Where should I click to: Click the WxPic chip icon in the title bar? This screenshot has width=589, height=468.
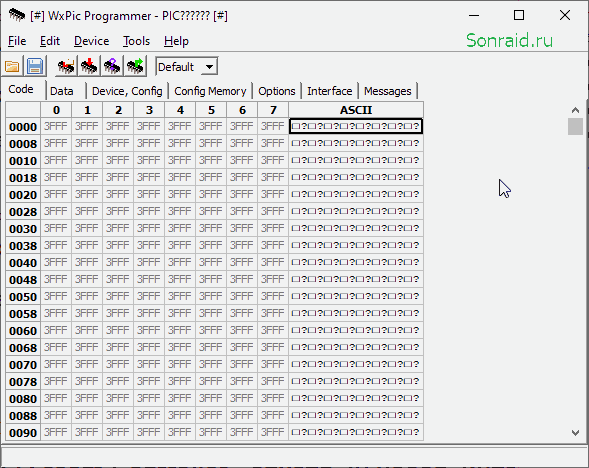[17, 15]
